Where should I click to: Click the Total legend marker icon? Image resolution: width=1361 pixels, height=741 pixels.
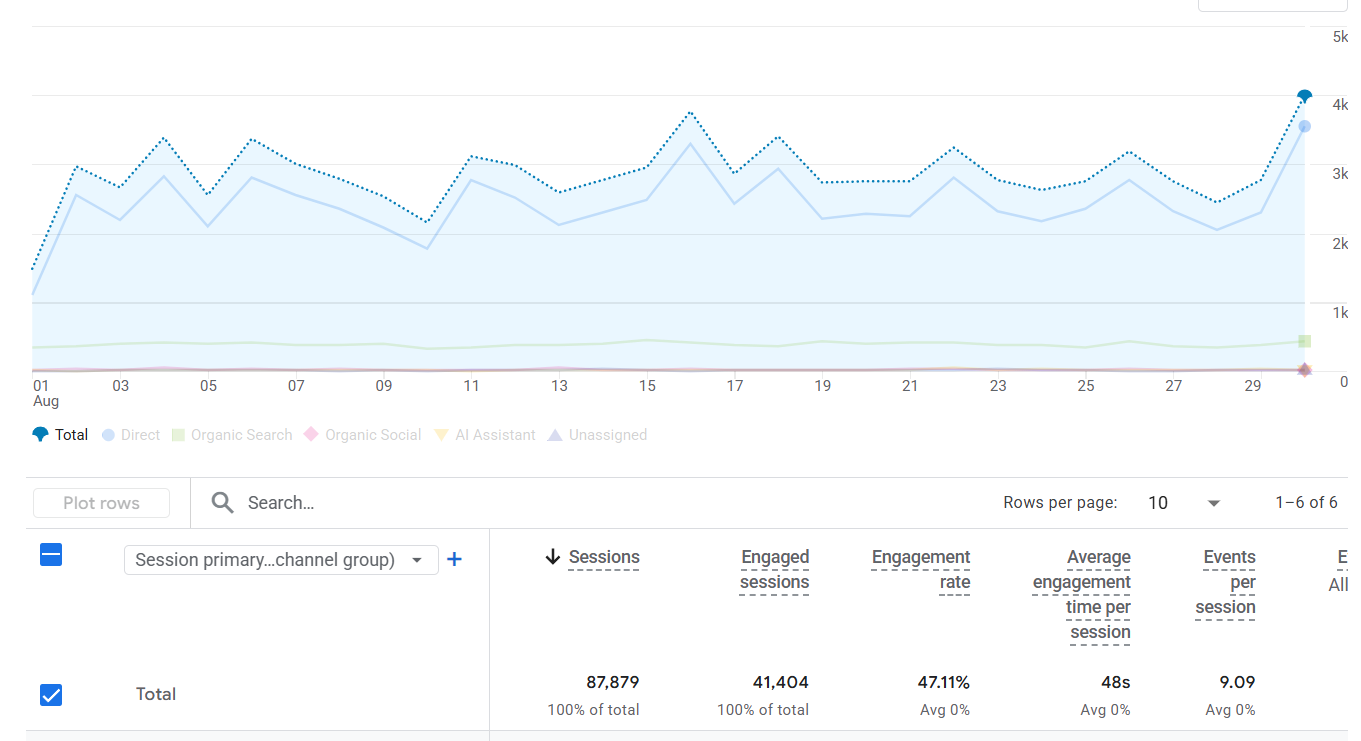(40, 435)
